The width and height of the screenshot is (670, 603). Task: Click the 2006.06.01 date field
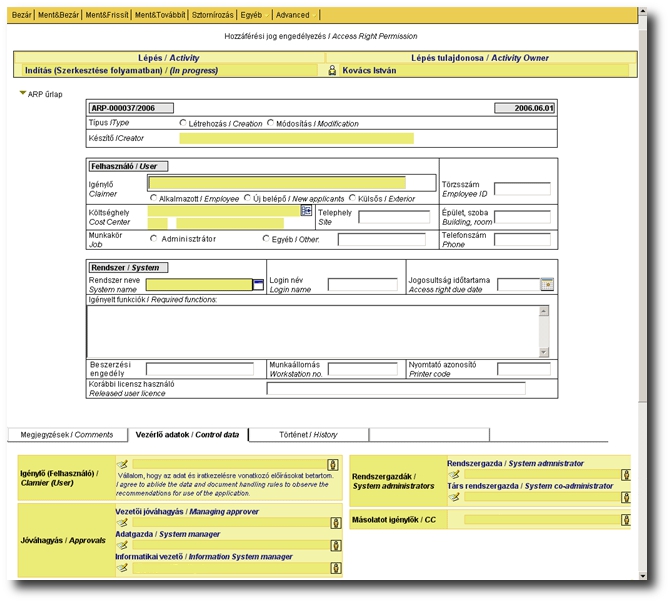click(x=525, y=108)
